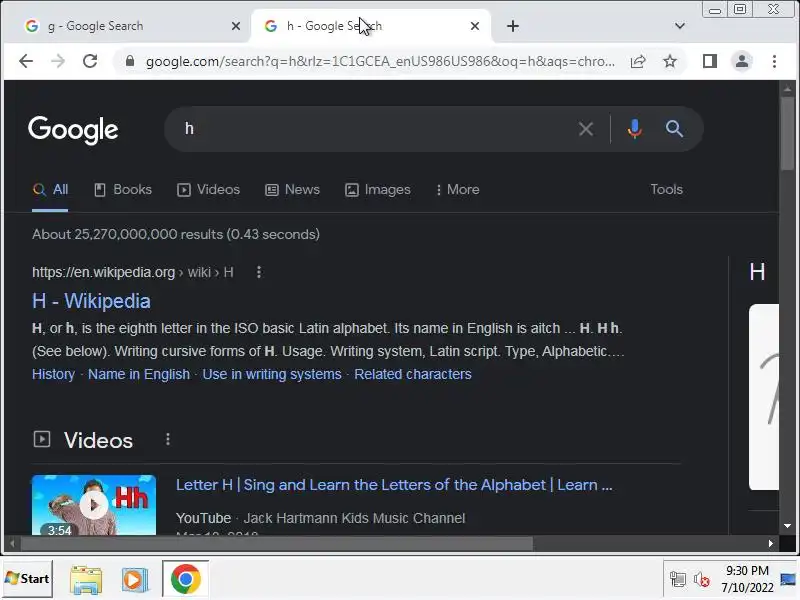Open a new tab with the plus button
The image size is (800, 600).
(x=513, y=26)
